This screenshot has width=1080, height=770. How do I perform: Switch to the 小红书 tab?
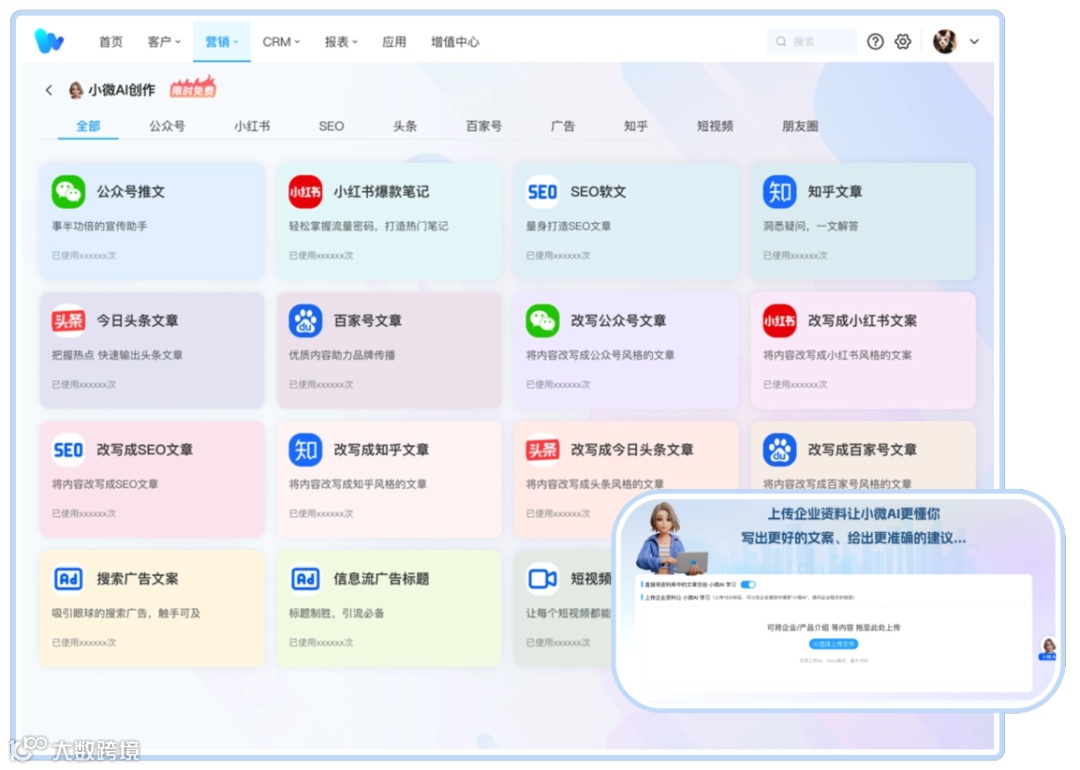(x=252, y=126)
